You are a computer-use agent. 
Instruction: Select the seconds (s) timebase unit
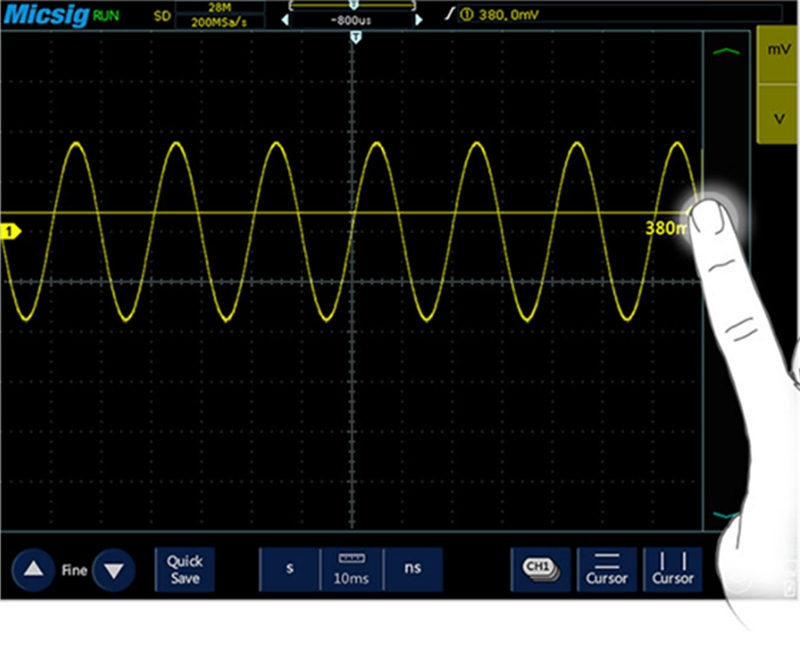coord(290,569)
